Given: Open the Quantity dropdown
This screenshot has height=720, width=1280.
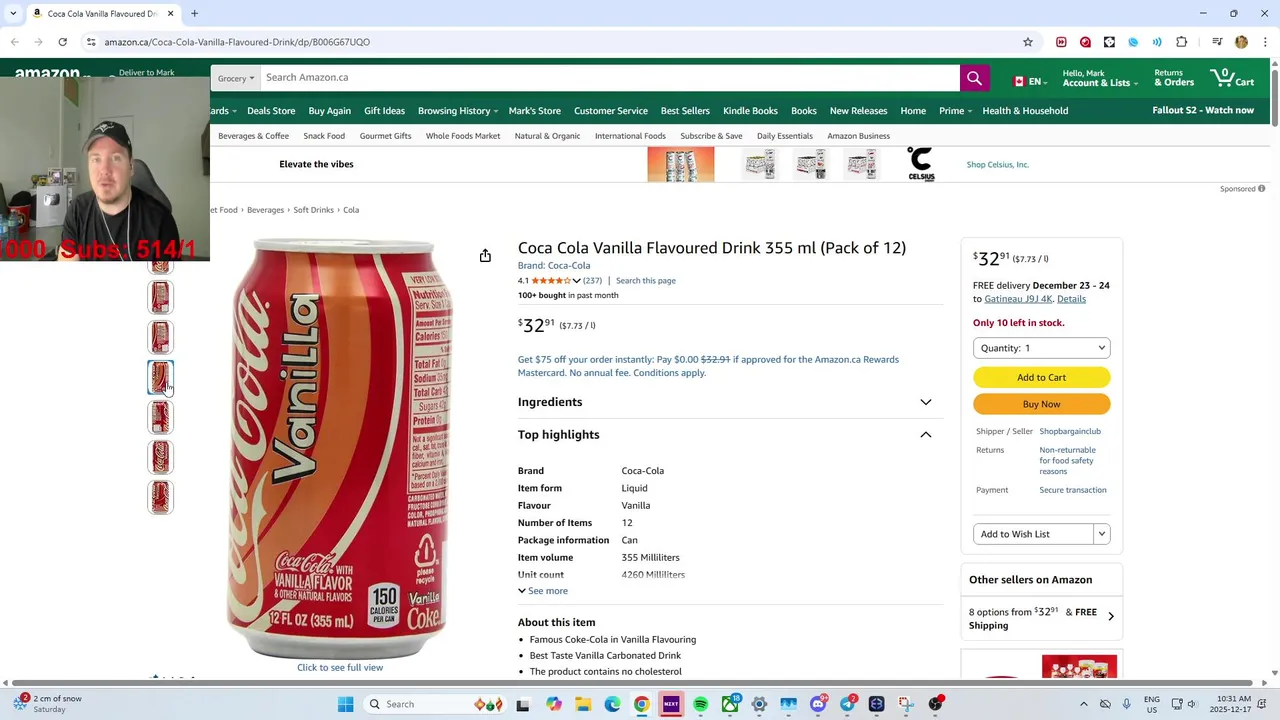Looking at the screenshot, I should tap(1041, 348).
